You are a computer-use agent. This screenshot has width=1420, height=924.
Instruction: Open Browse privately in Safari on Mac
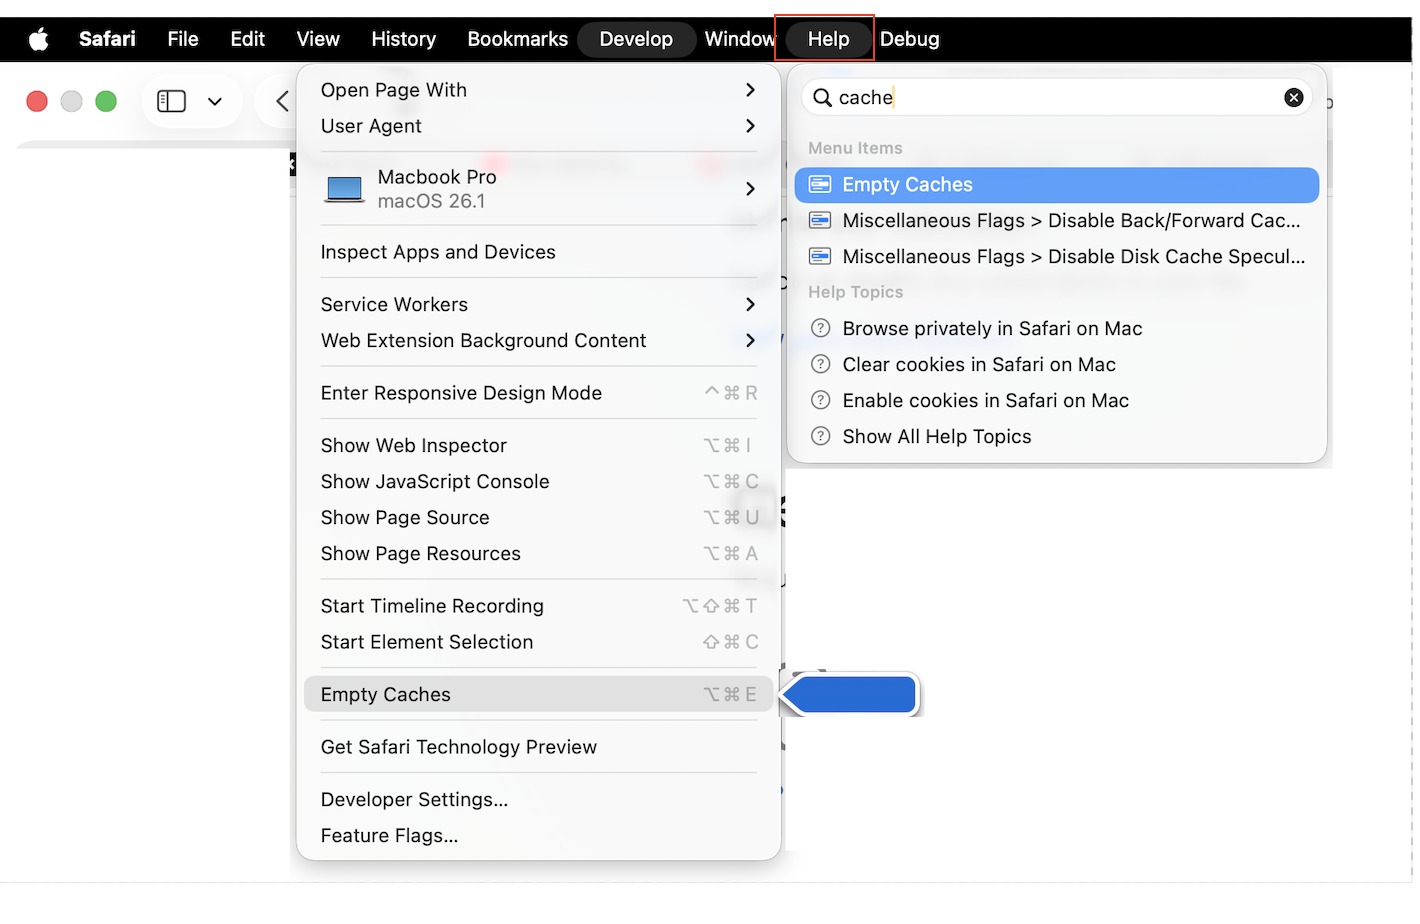pyautogui.click(x=1057, y=328)
